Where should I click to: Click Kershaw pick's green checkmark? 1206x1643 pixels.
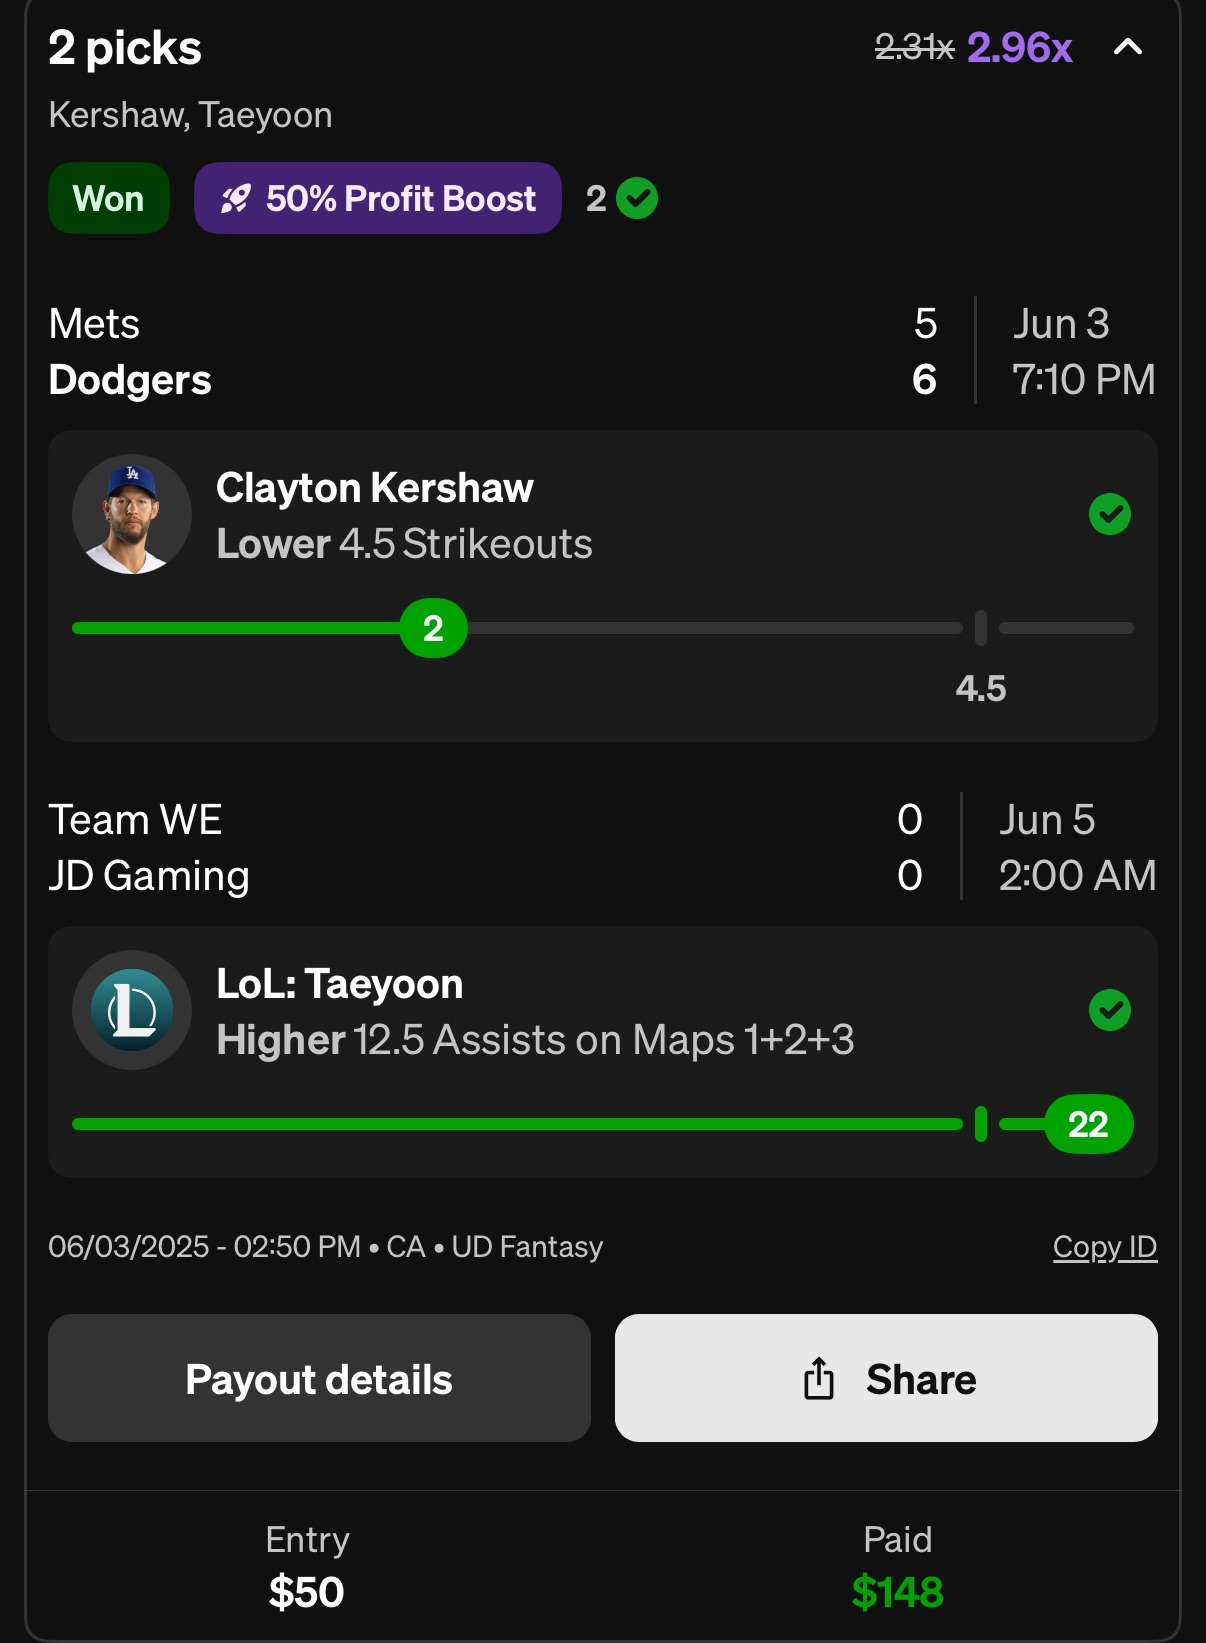pos(1109,515)
